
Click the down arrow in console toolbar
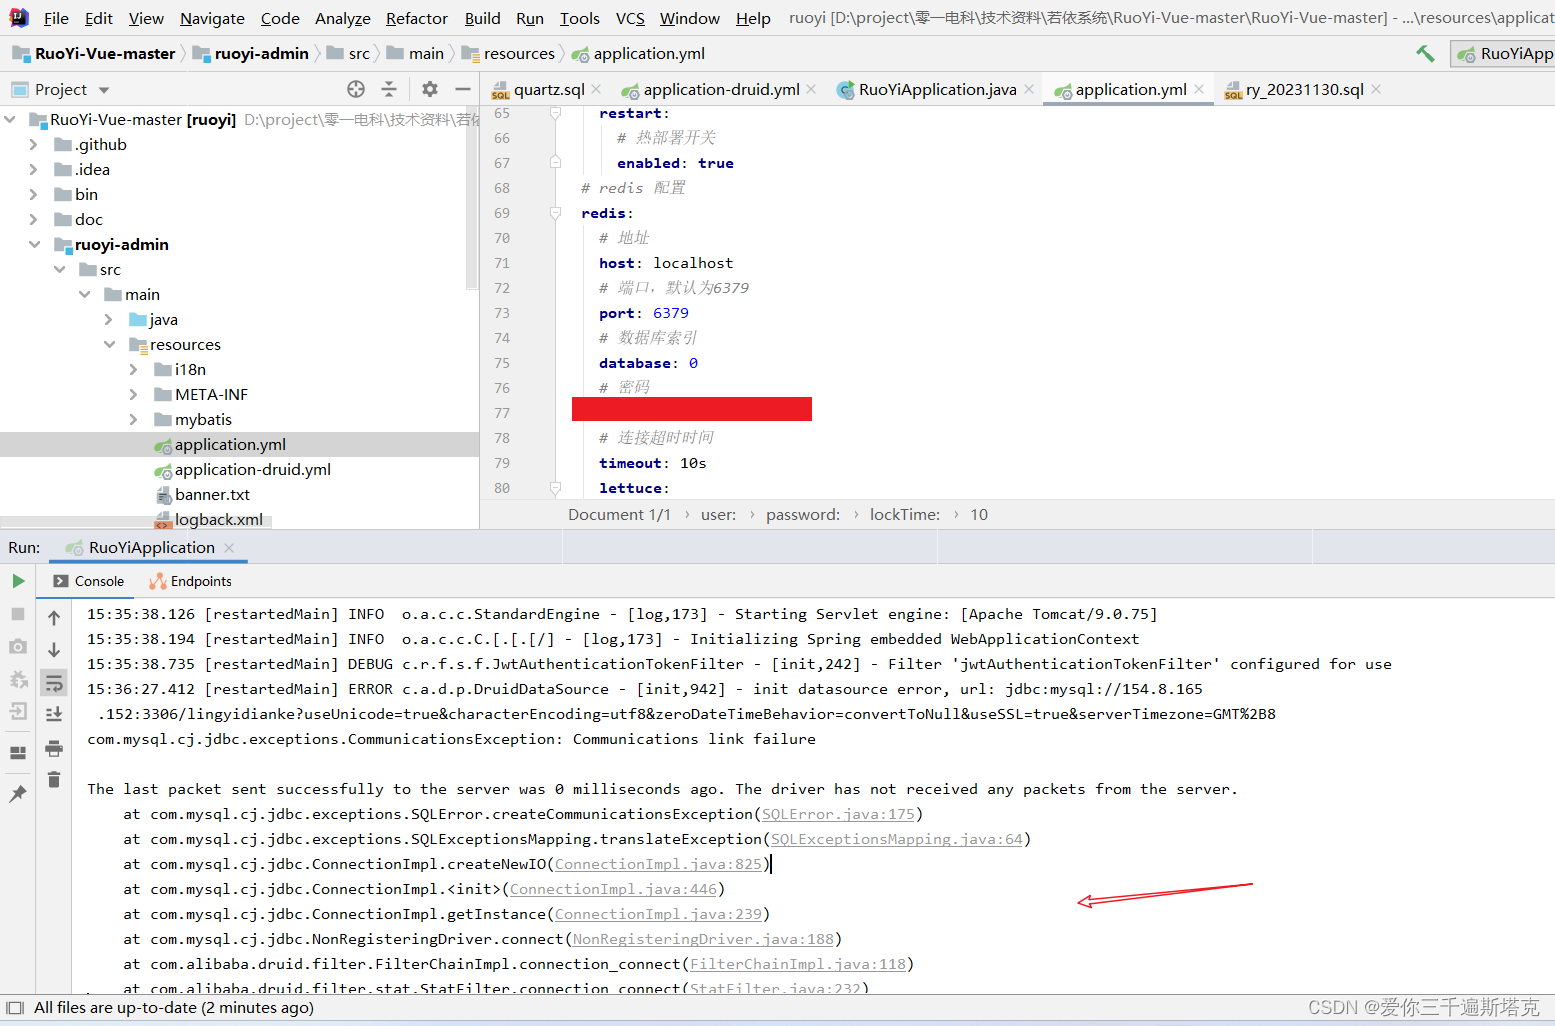[x=54, y=650]
